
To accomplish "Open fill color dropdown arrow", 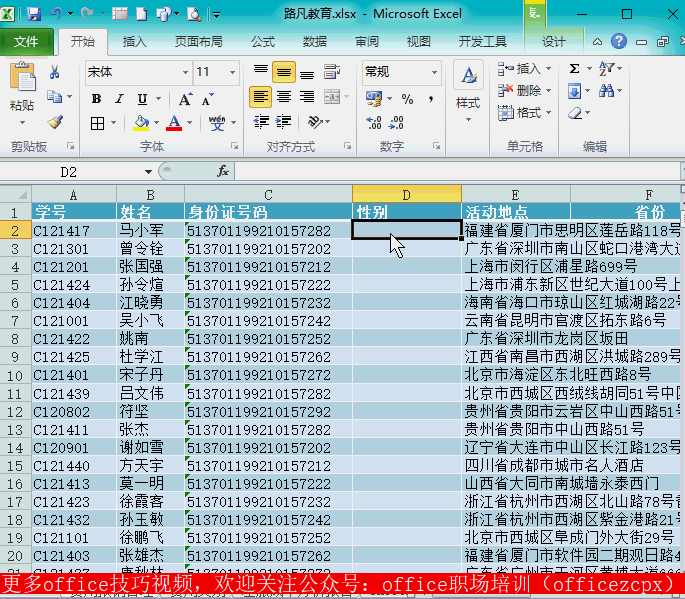I will tap(156, 123).
